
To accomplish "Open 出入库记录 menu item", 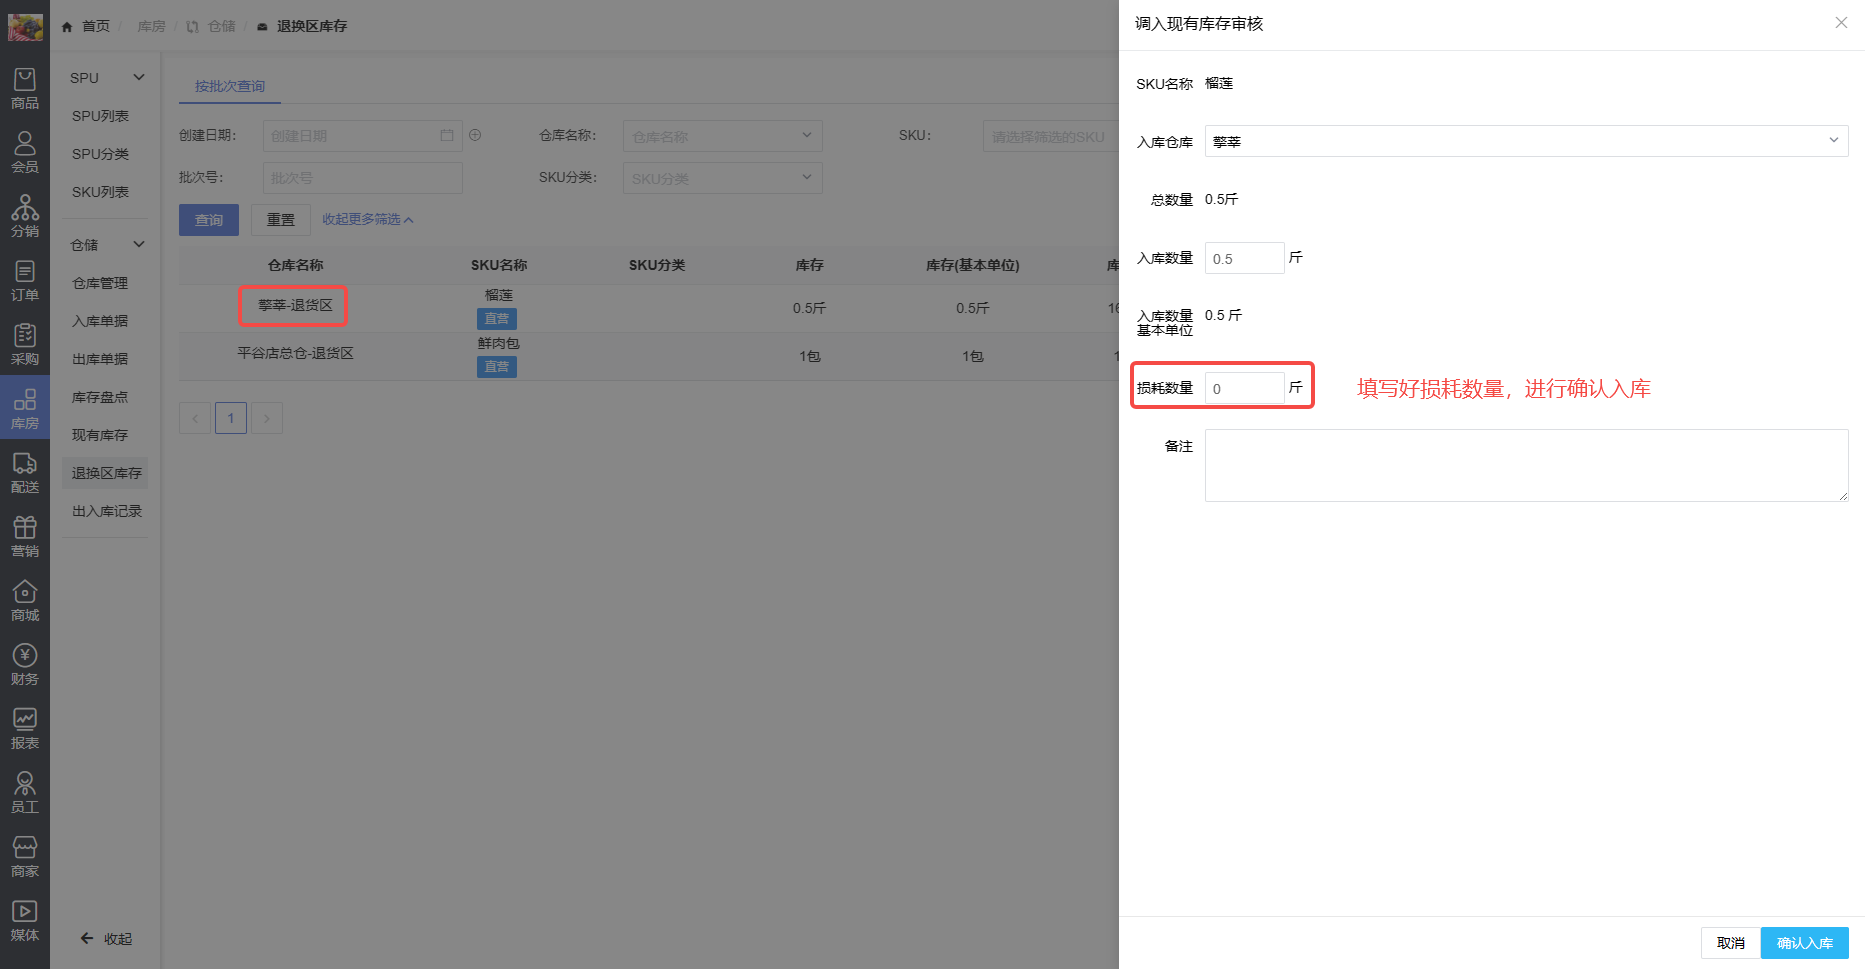I will click(x=105, y=511).
